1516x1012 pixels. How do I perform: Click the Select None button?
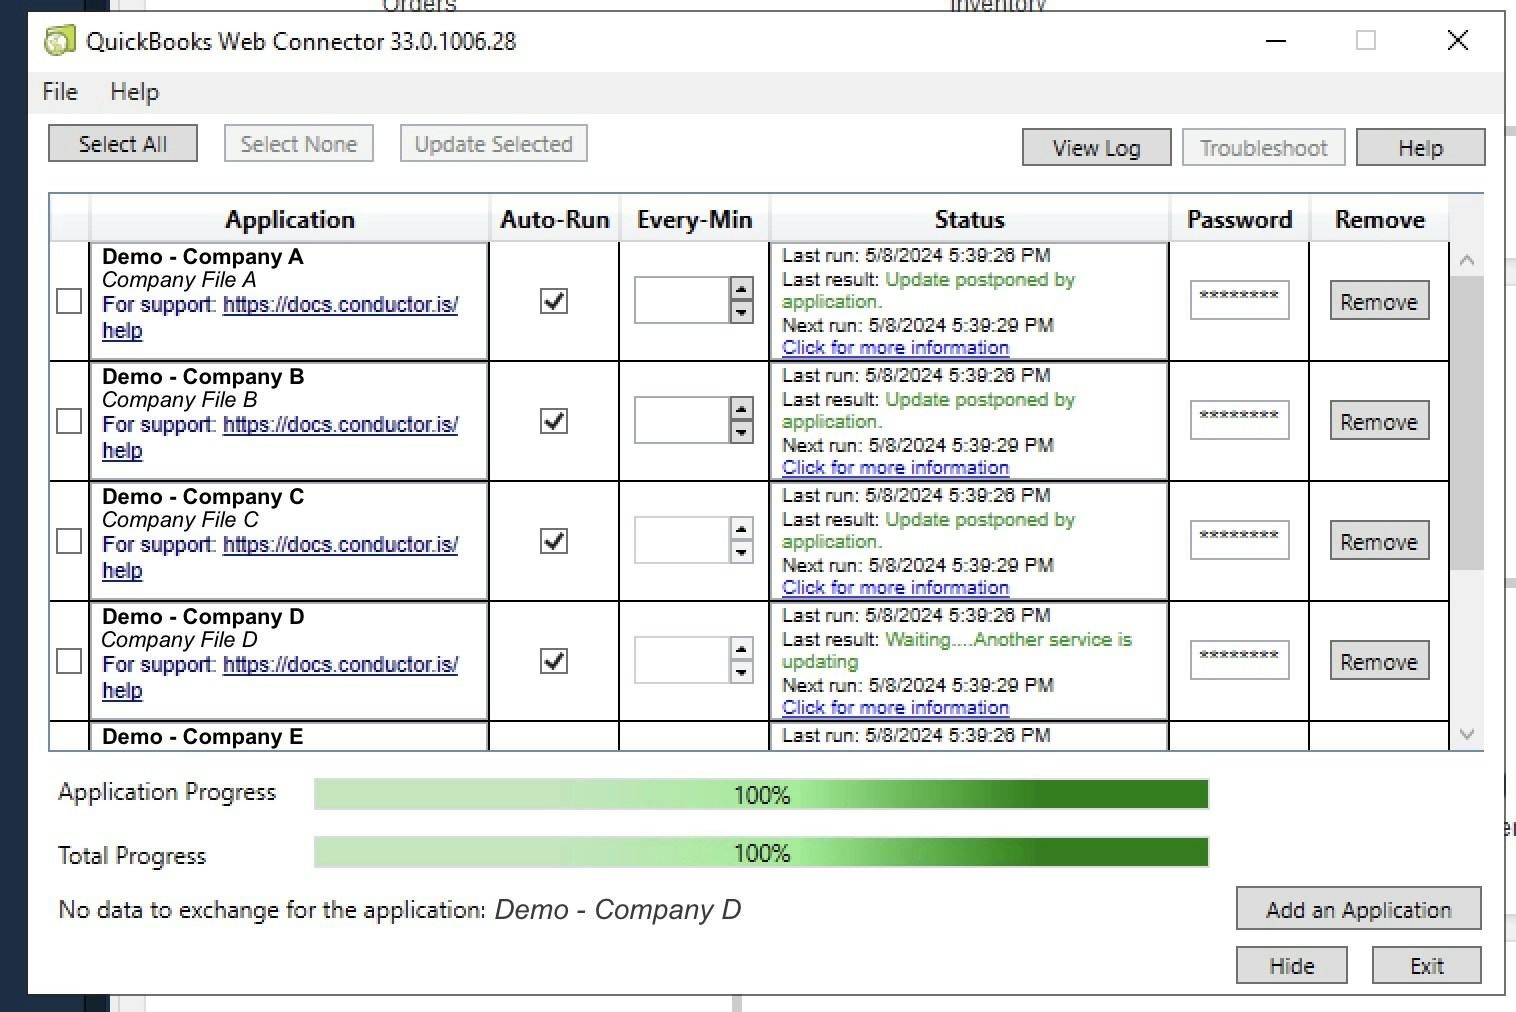299,144
